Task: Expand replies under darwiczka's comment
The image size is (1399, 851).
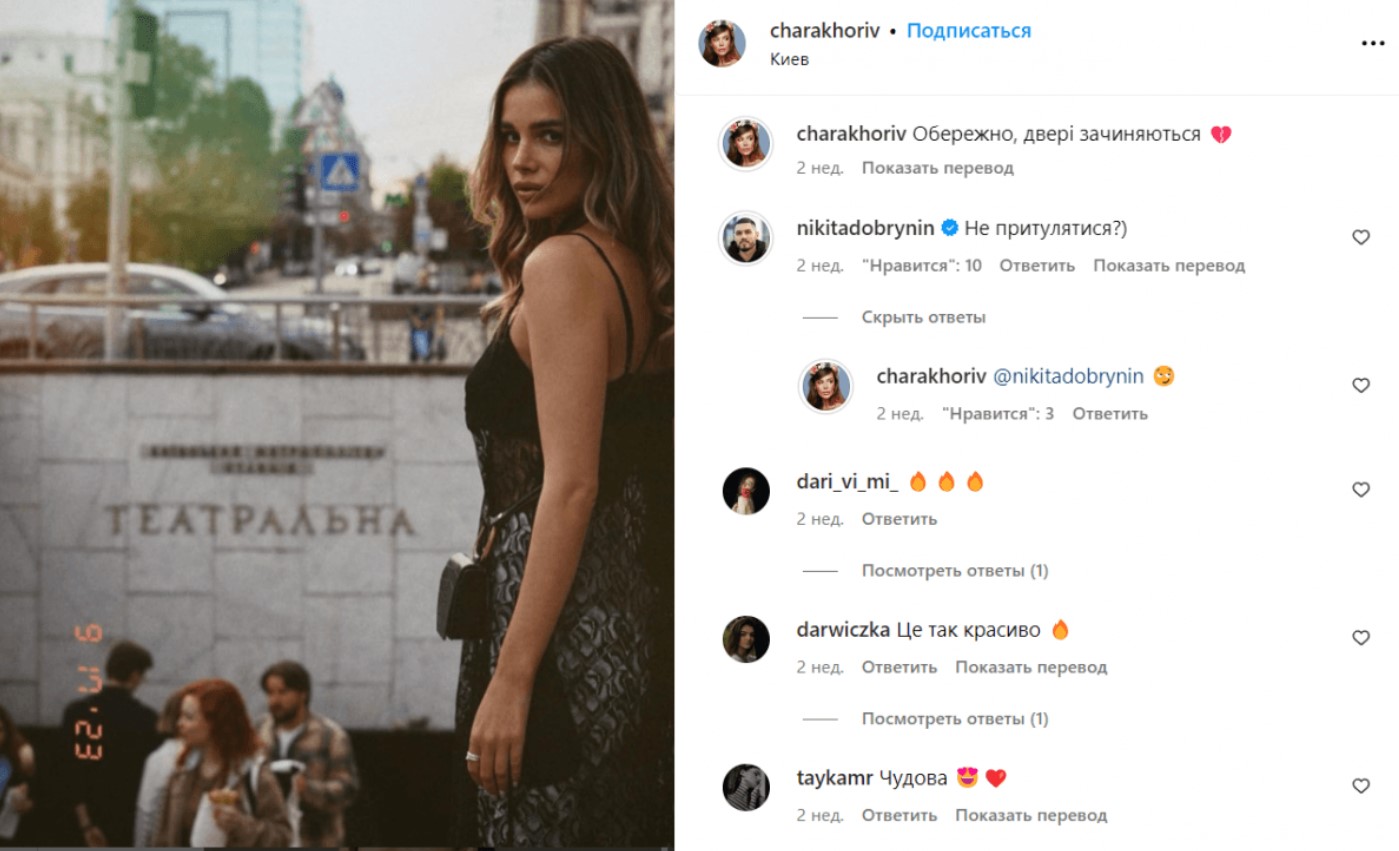Action: [x=954, y=719]
